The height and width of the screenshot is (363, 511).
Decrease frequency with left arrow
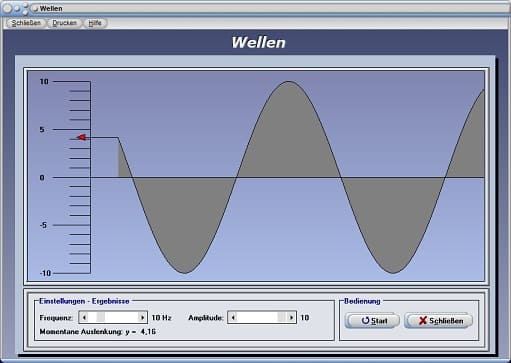[84, 318]
